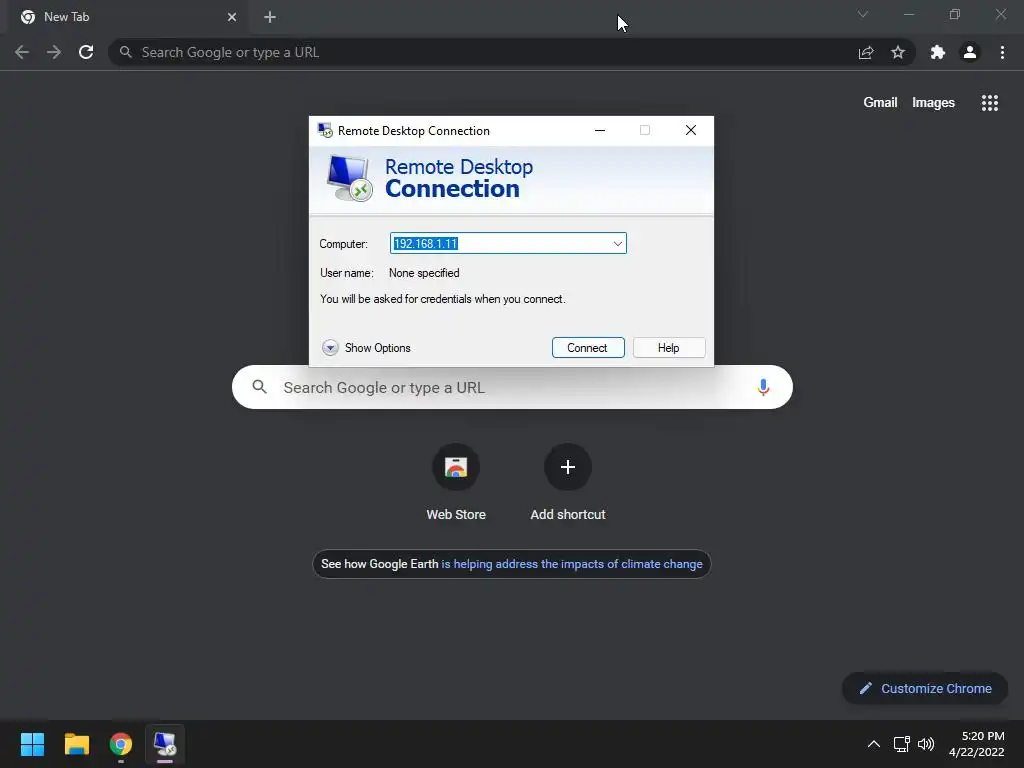Open the taskbar clock and date
This screenshot has height=768, width=1024.
pos(976,744)
